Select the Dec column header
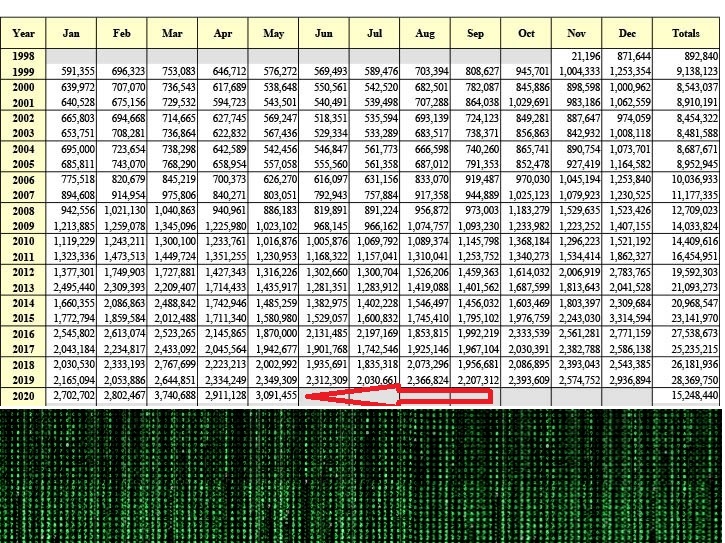This screenshot has width=725, height=543. pos(627,33)
